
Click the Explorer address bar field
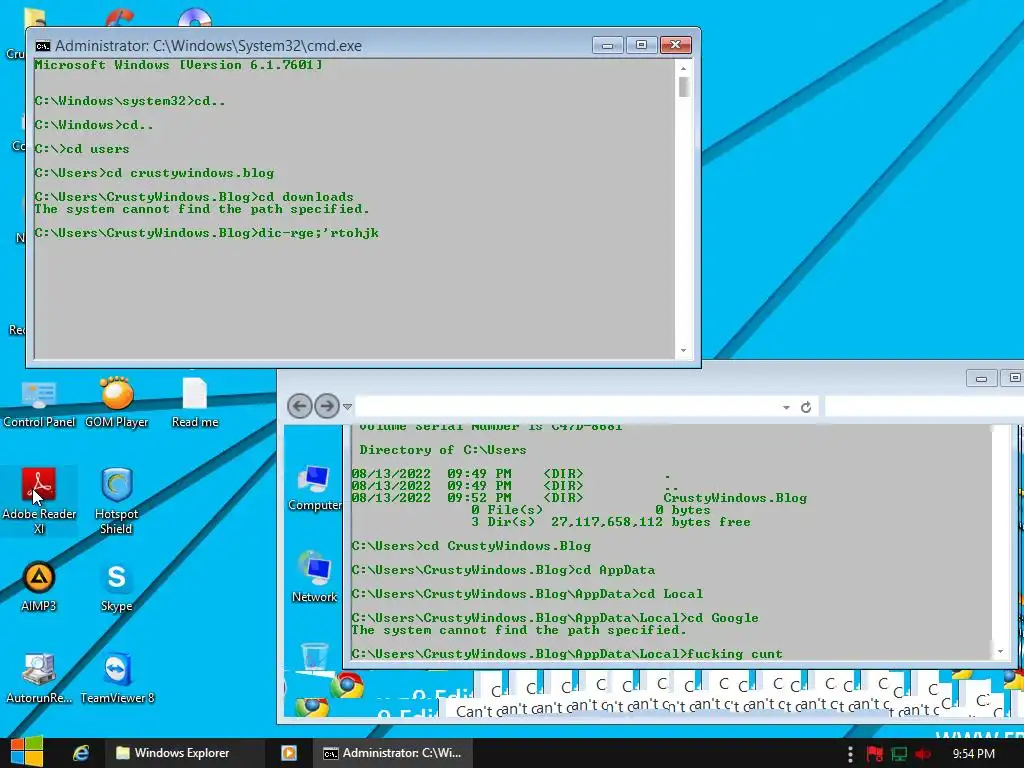568,407
